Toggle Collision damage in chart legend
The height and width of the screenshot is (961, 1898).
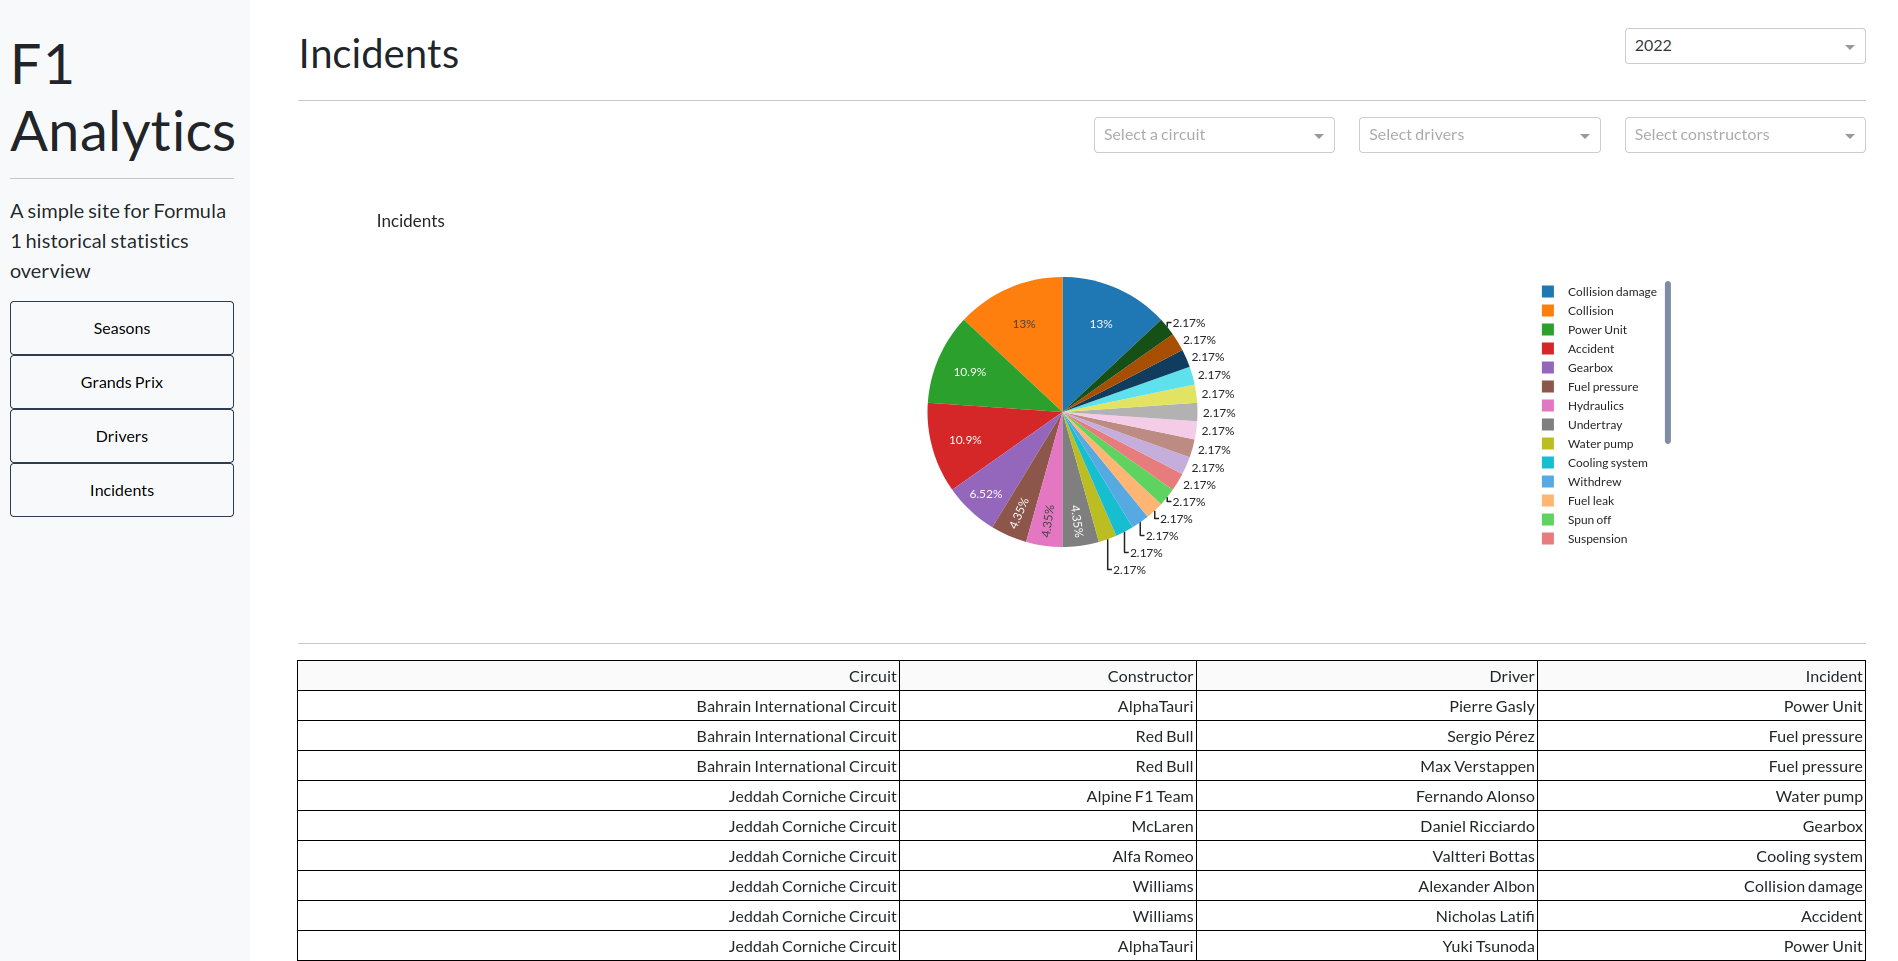(1611, 292)
